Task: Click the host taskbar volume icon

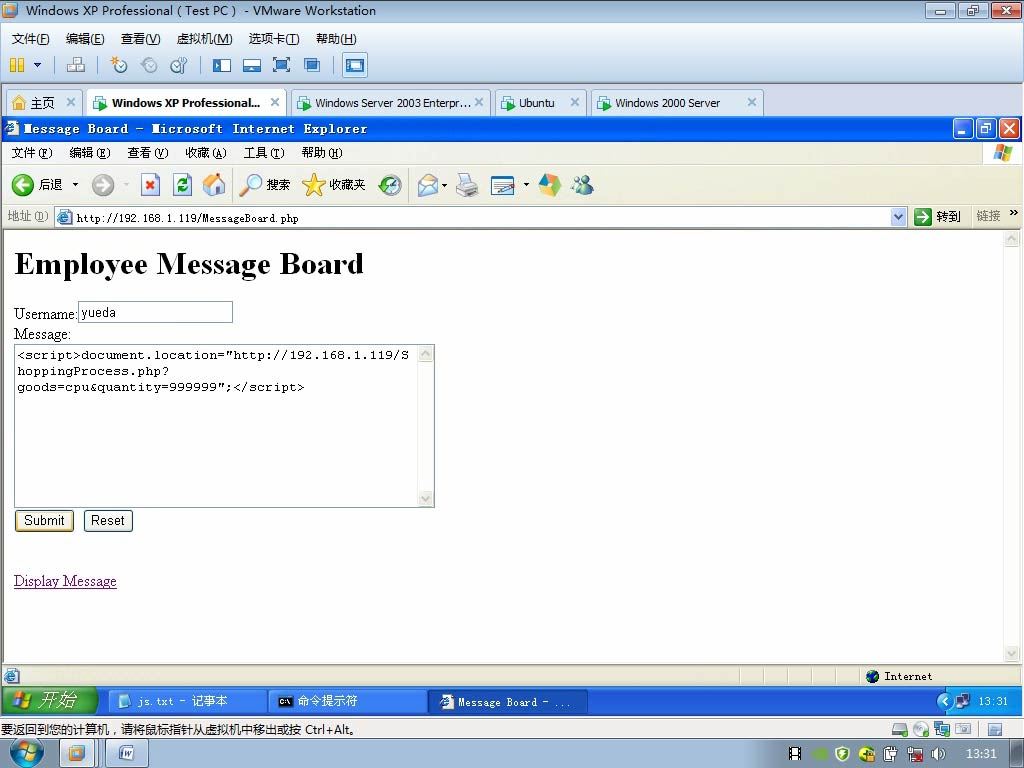Action: 938,754
